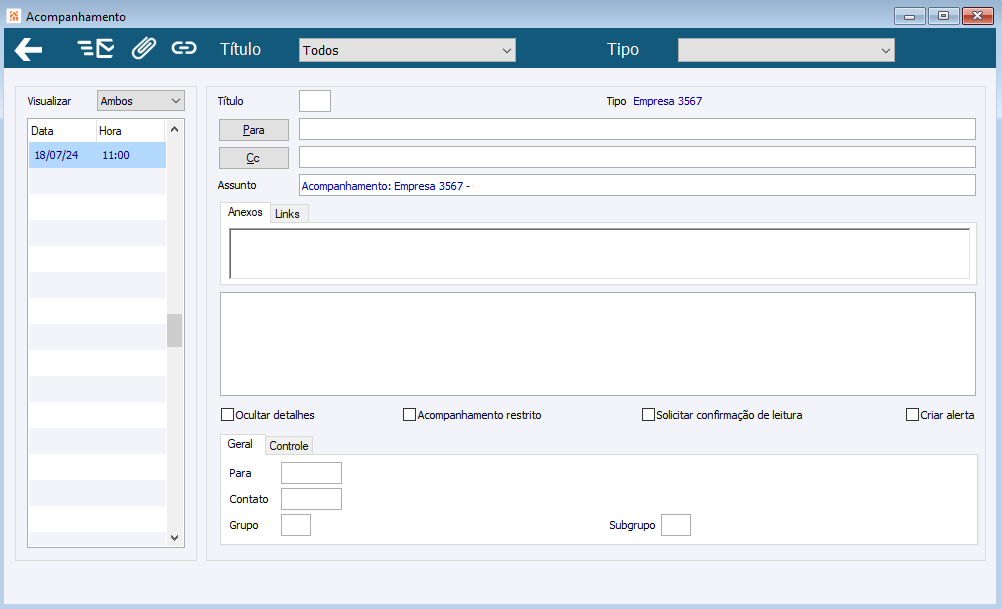This screenshot has width=1002, height=609.
Task: Switch to the Links tab
Action: [x=288, y=214]
